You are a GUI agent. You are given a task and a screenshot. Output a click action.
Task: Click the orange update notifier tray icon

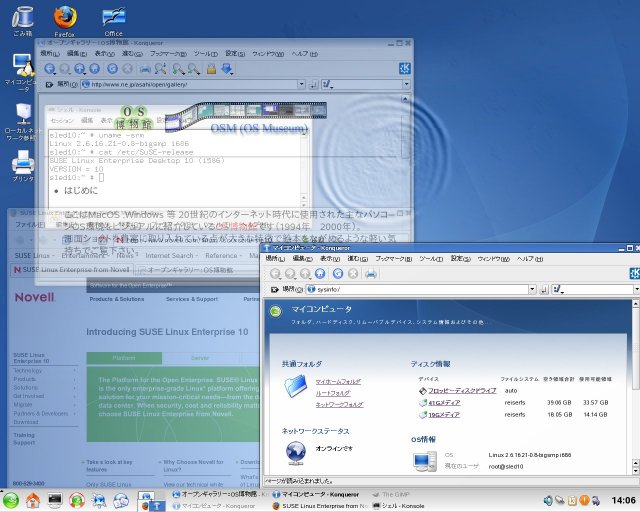point(584,500)
